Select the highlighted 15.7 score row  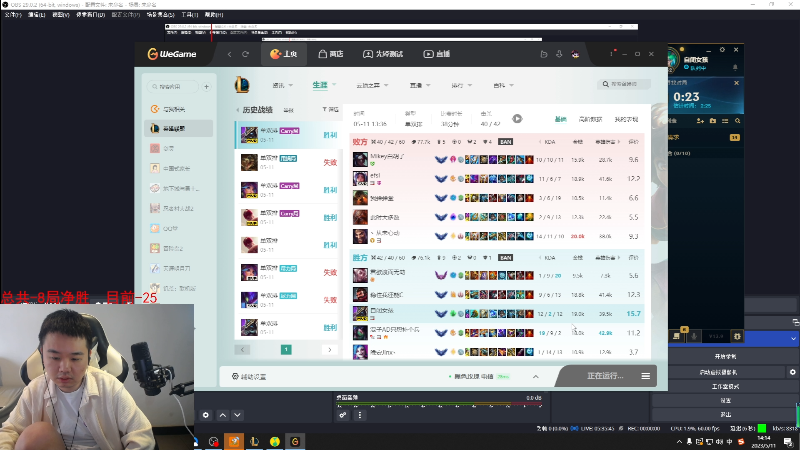(x=498, y=314)
